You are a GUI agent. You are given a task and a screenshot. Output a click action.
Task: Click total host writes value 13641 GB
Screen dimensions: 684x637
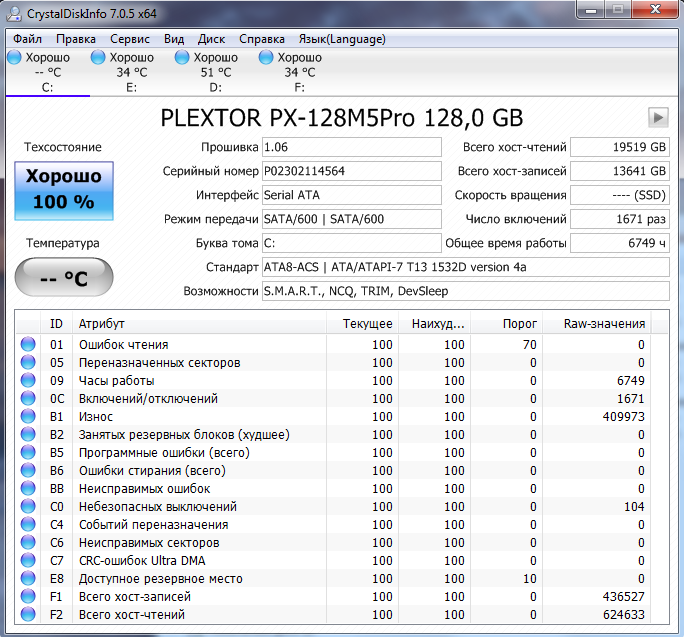click(620, 171)
